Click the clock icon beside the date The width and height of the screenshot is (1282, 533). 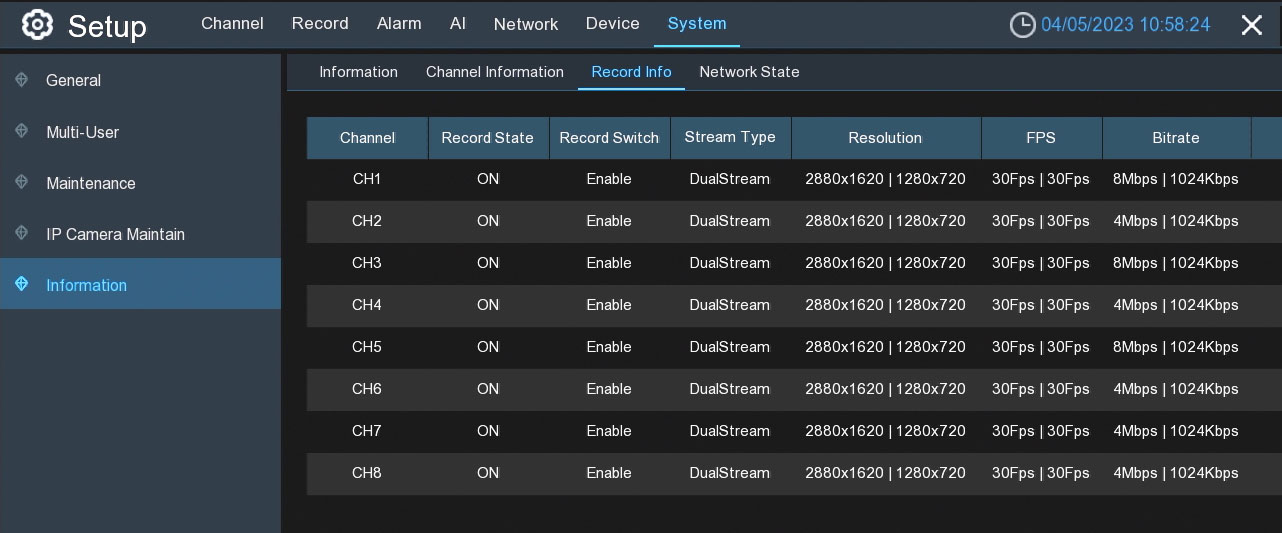[x=1022, y=25]
